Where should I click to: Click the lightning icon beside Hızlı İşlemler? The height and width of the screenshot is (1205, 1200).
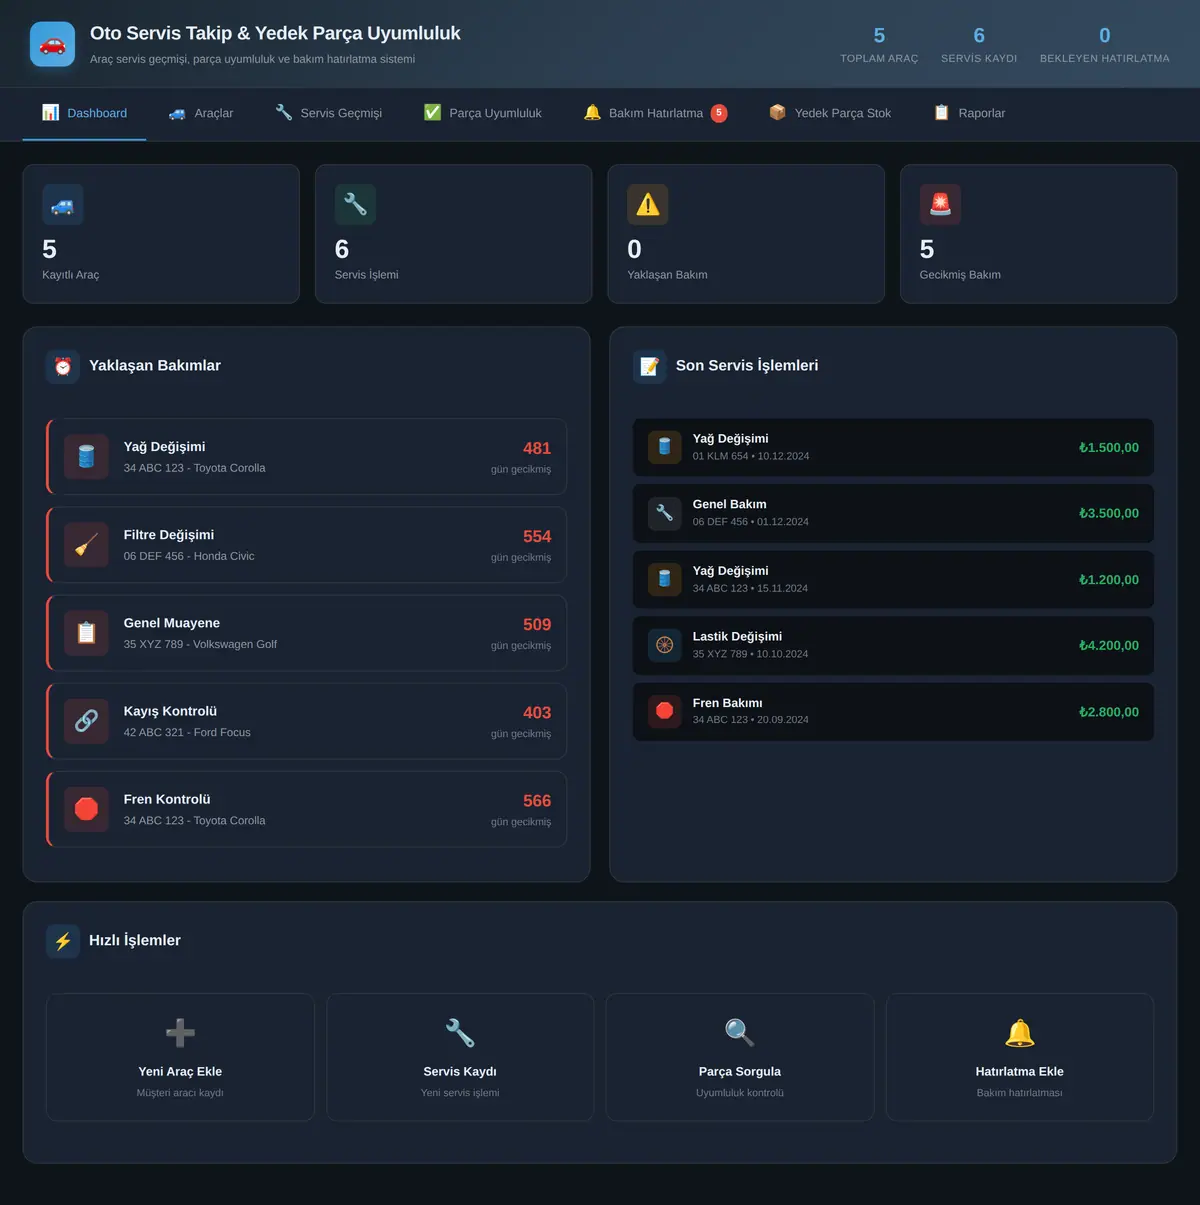(x=63, y=941)
